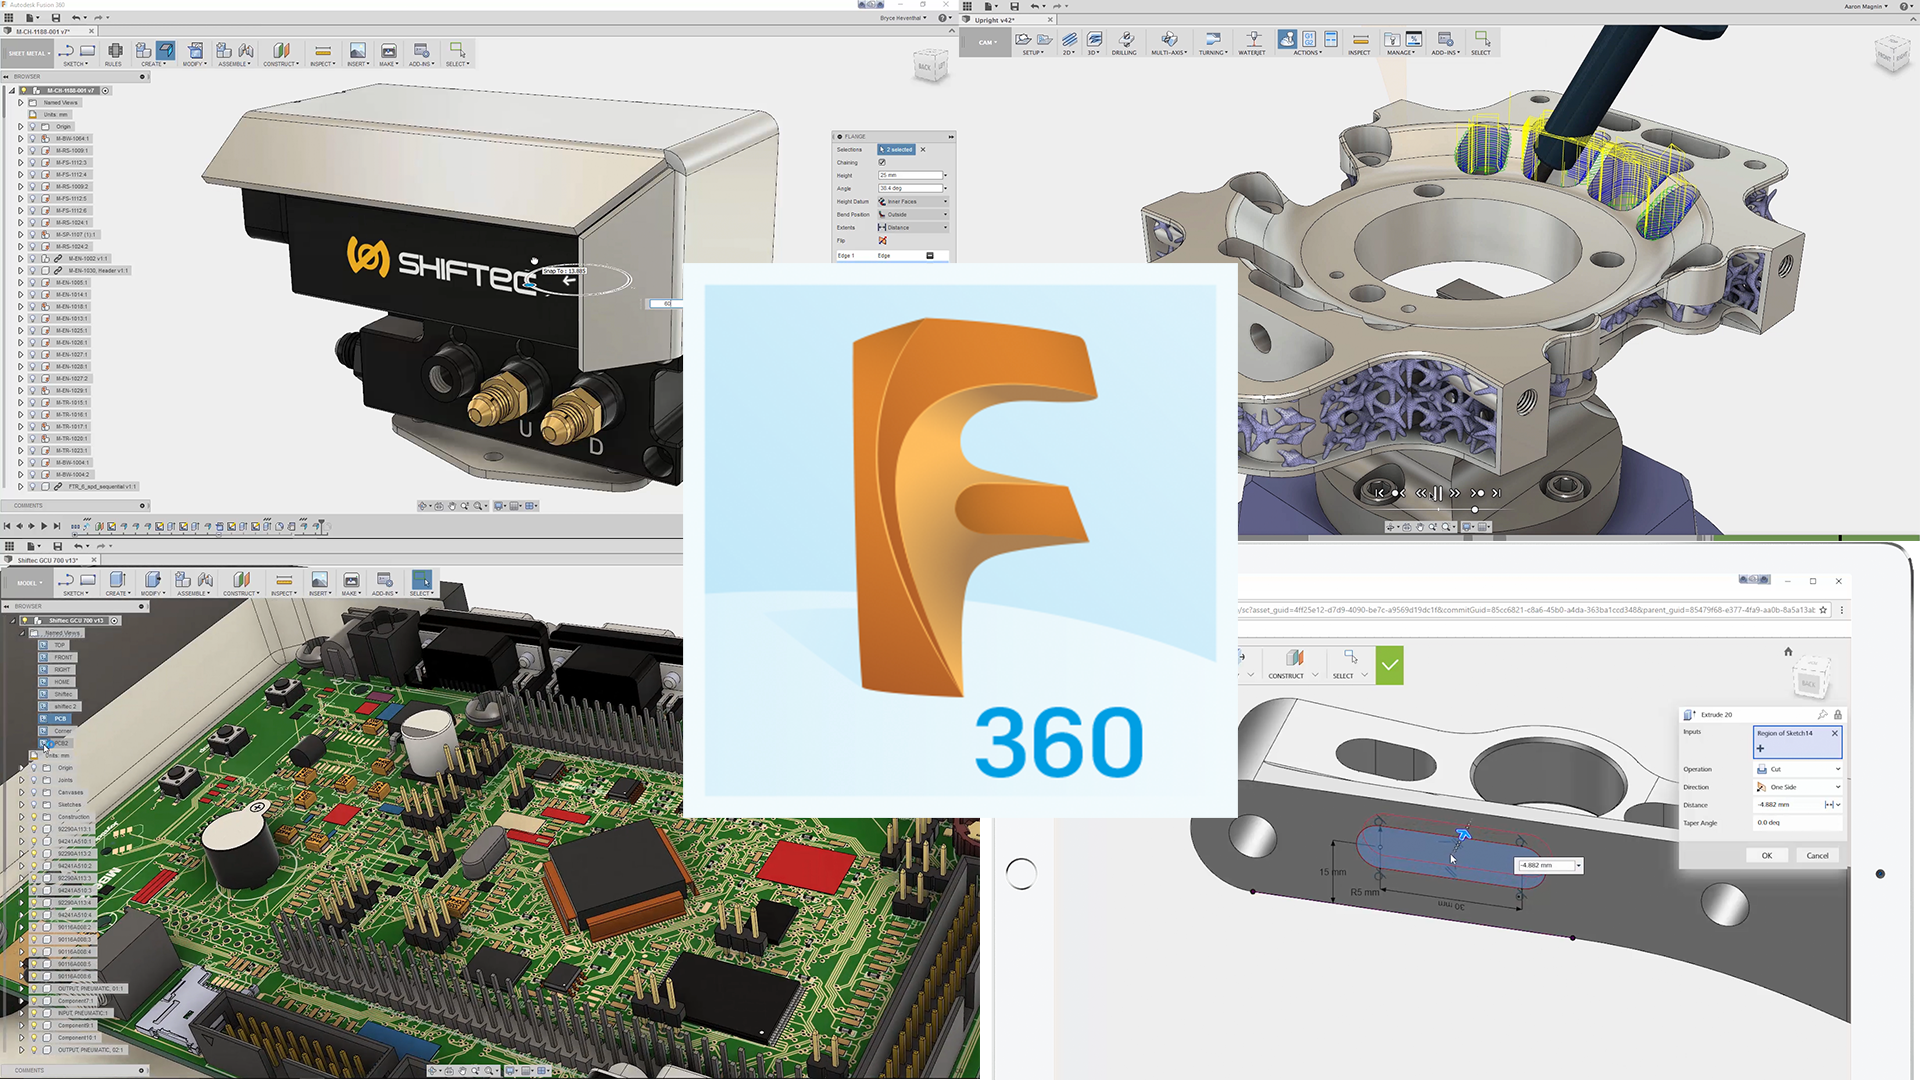1920x1080 pixels.
Task: Cancel the Extrude 20 dialog
Action: (x=1817, y=855)
